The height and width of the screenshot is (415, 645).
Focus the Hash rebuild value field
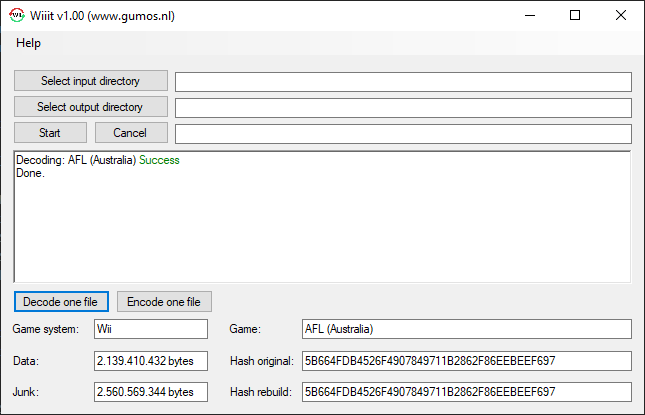coord(467,391)
